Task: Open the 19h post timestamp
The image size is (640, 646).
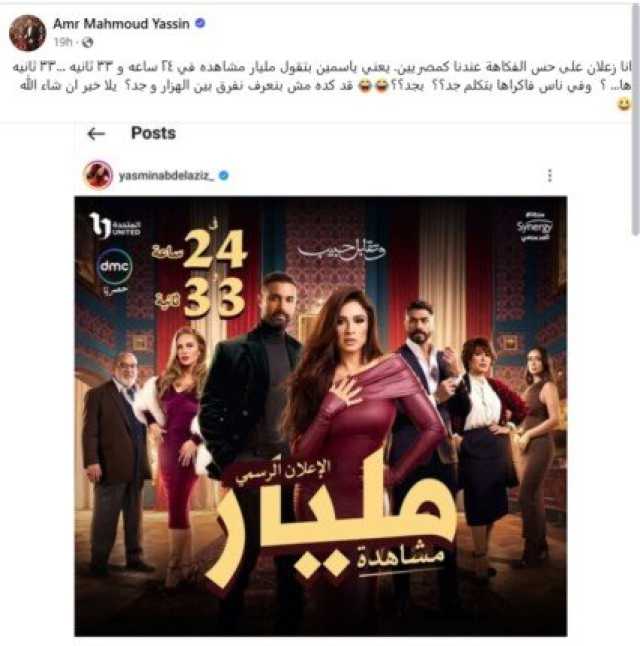Action: tap(63, 42)
